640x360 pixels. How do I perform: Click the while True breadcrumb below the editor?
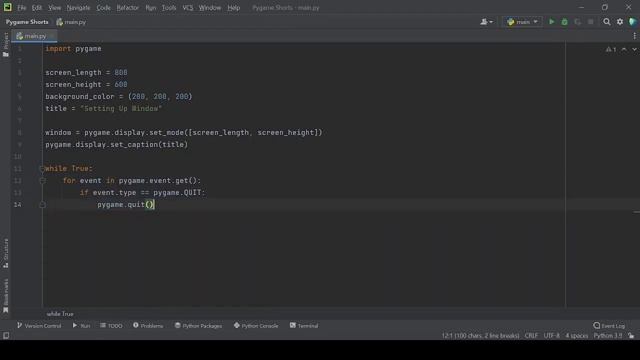pos(60,314)
